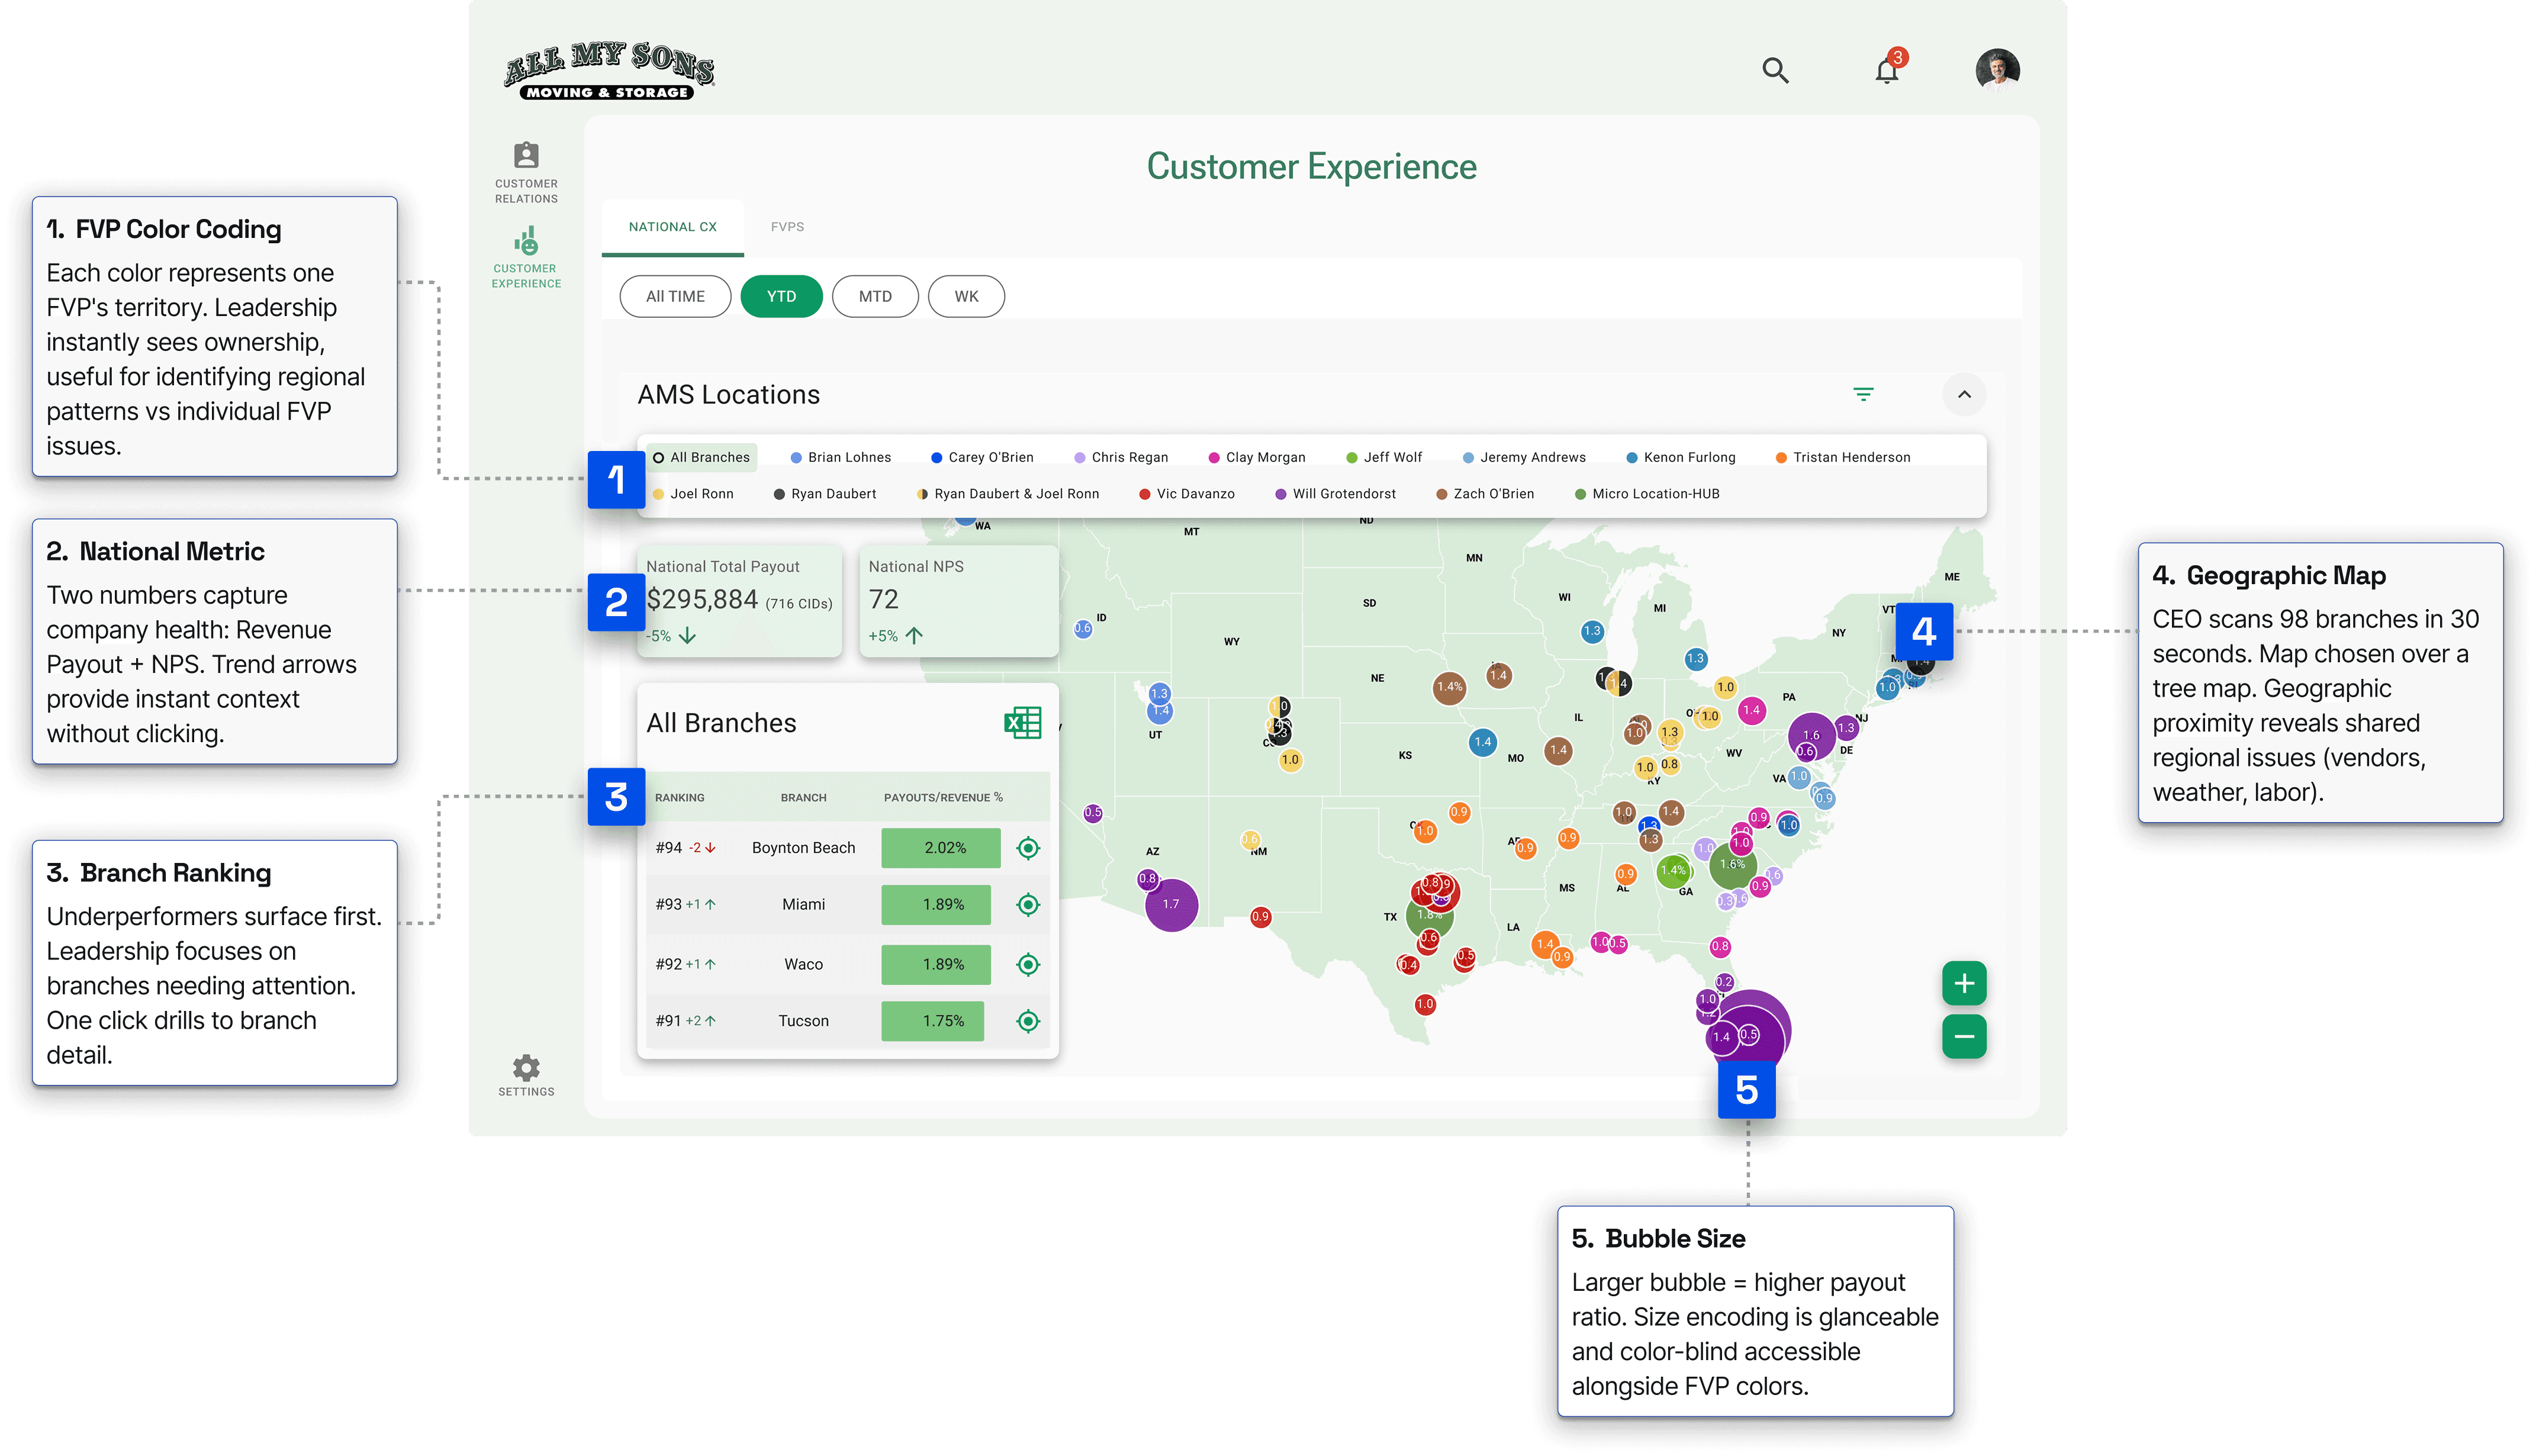Click the search magnifier icon
The width and height of the screenshot is (2536, 1456).
pyautogui.click(x=1775, y=70)
